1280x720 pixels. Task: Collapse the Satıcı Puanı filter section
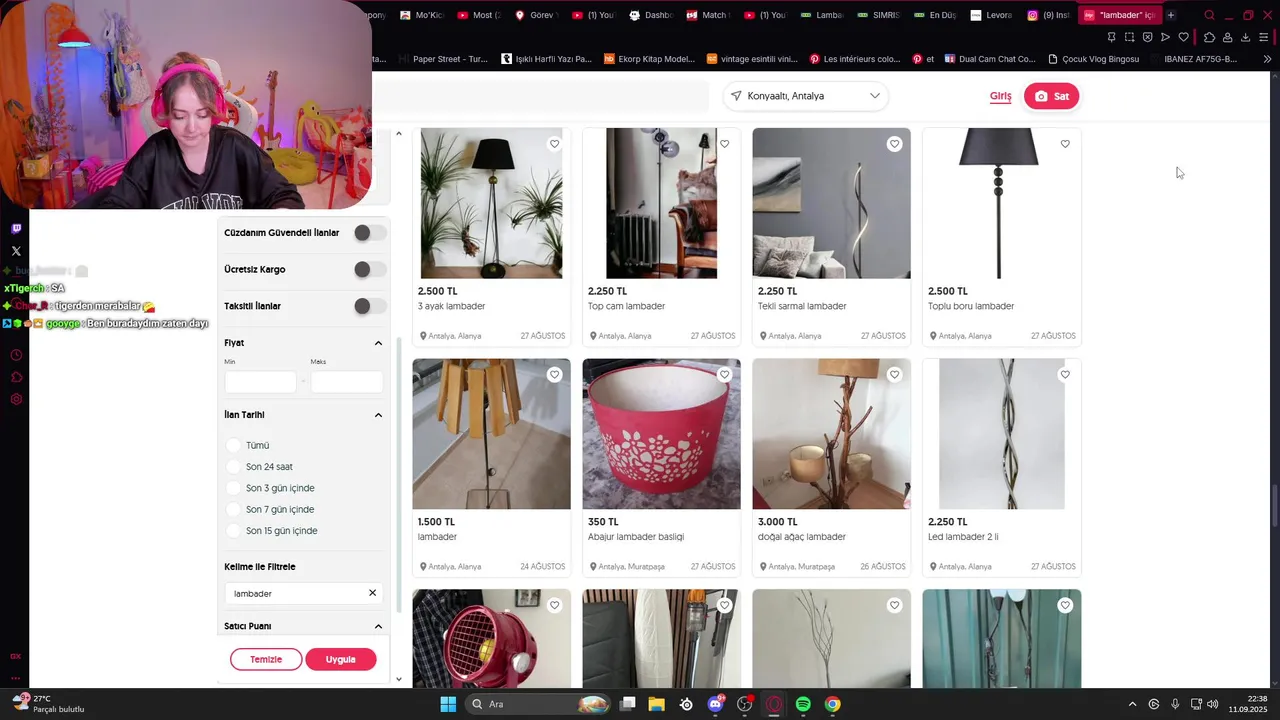(x=378, y=626)
